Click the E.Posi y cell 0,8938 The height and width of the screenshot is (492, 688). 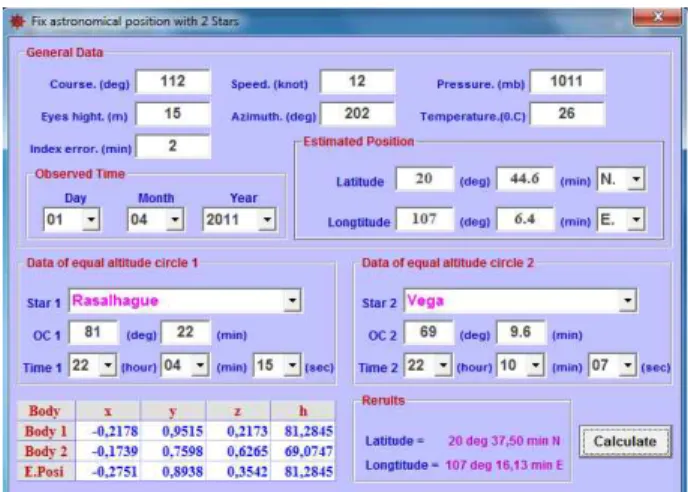coord(173,471)
